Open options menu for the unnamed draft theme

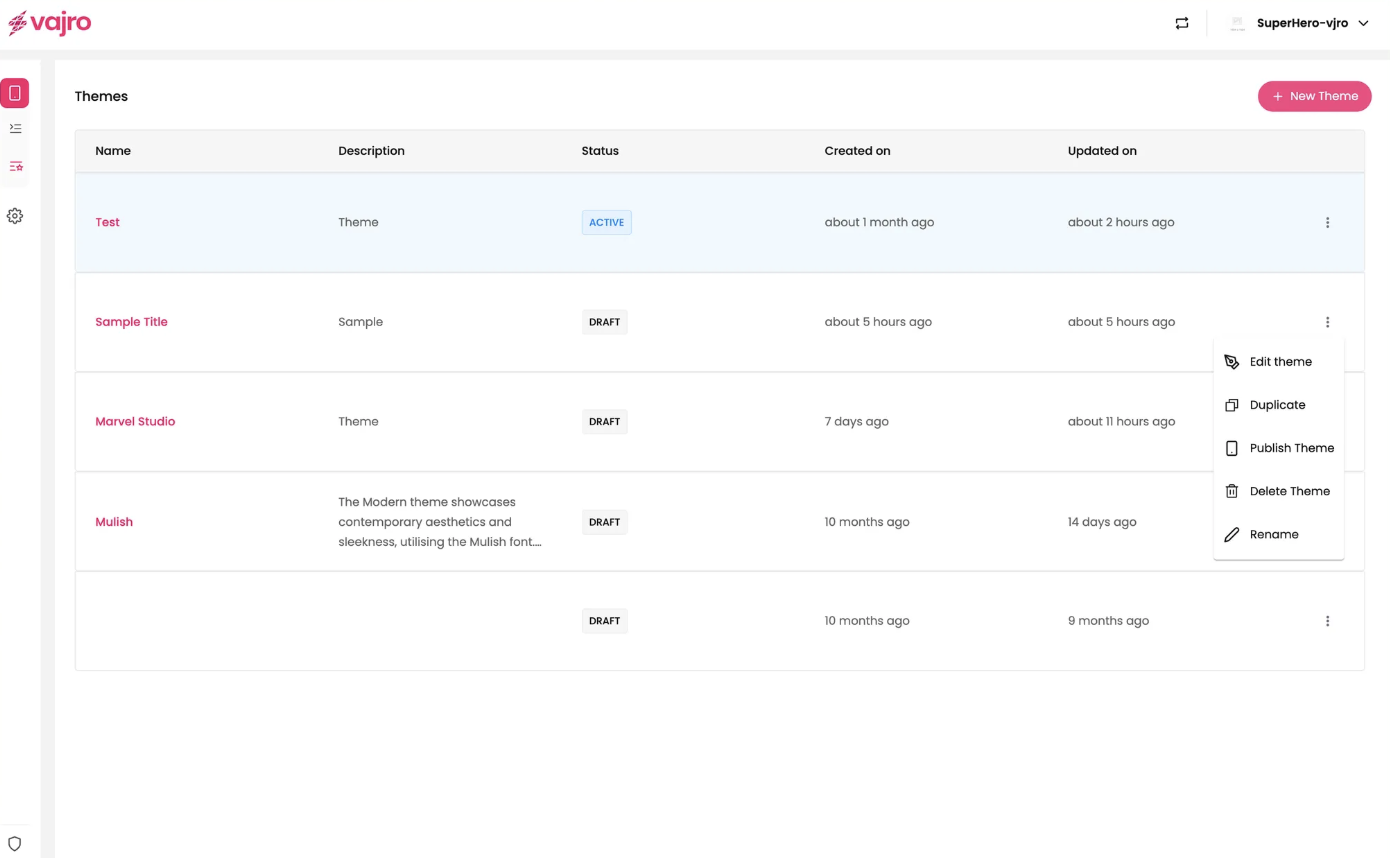coord(1327,621)
